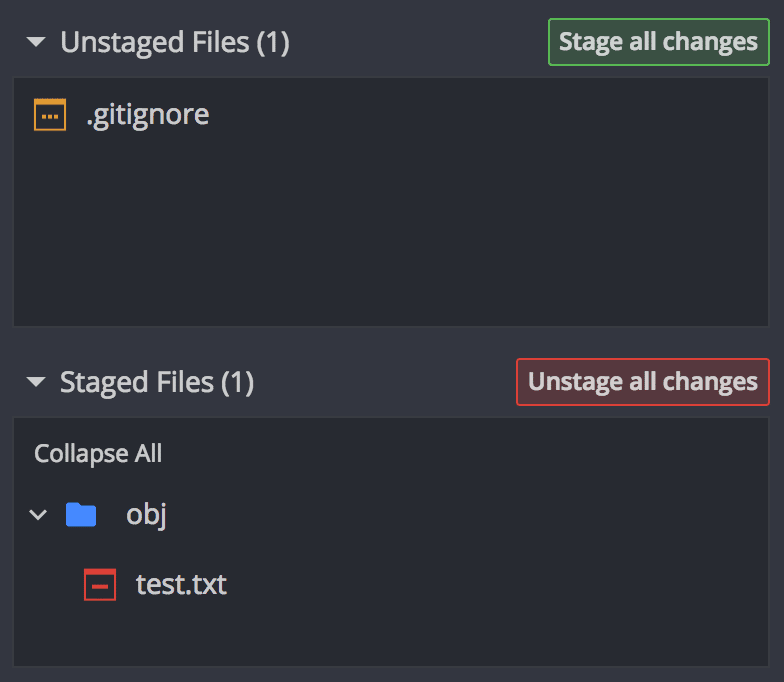Click the Staged Files header text
Viewport: 784px width, 682px height.
coord(137,382)
